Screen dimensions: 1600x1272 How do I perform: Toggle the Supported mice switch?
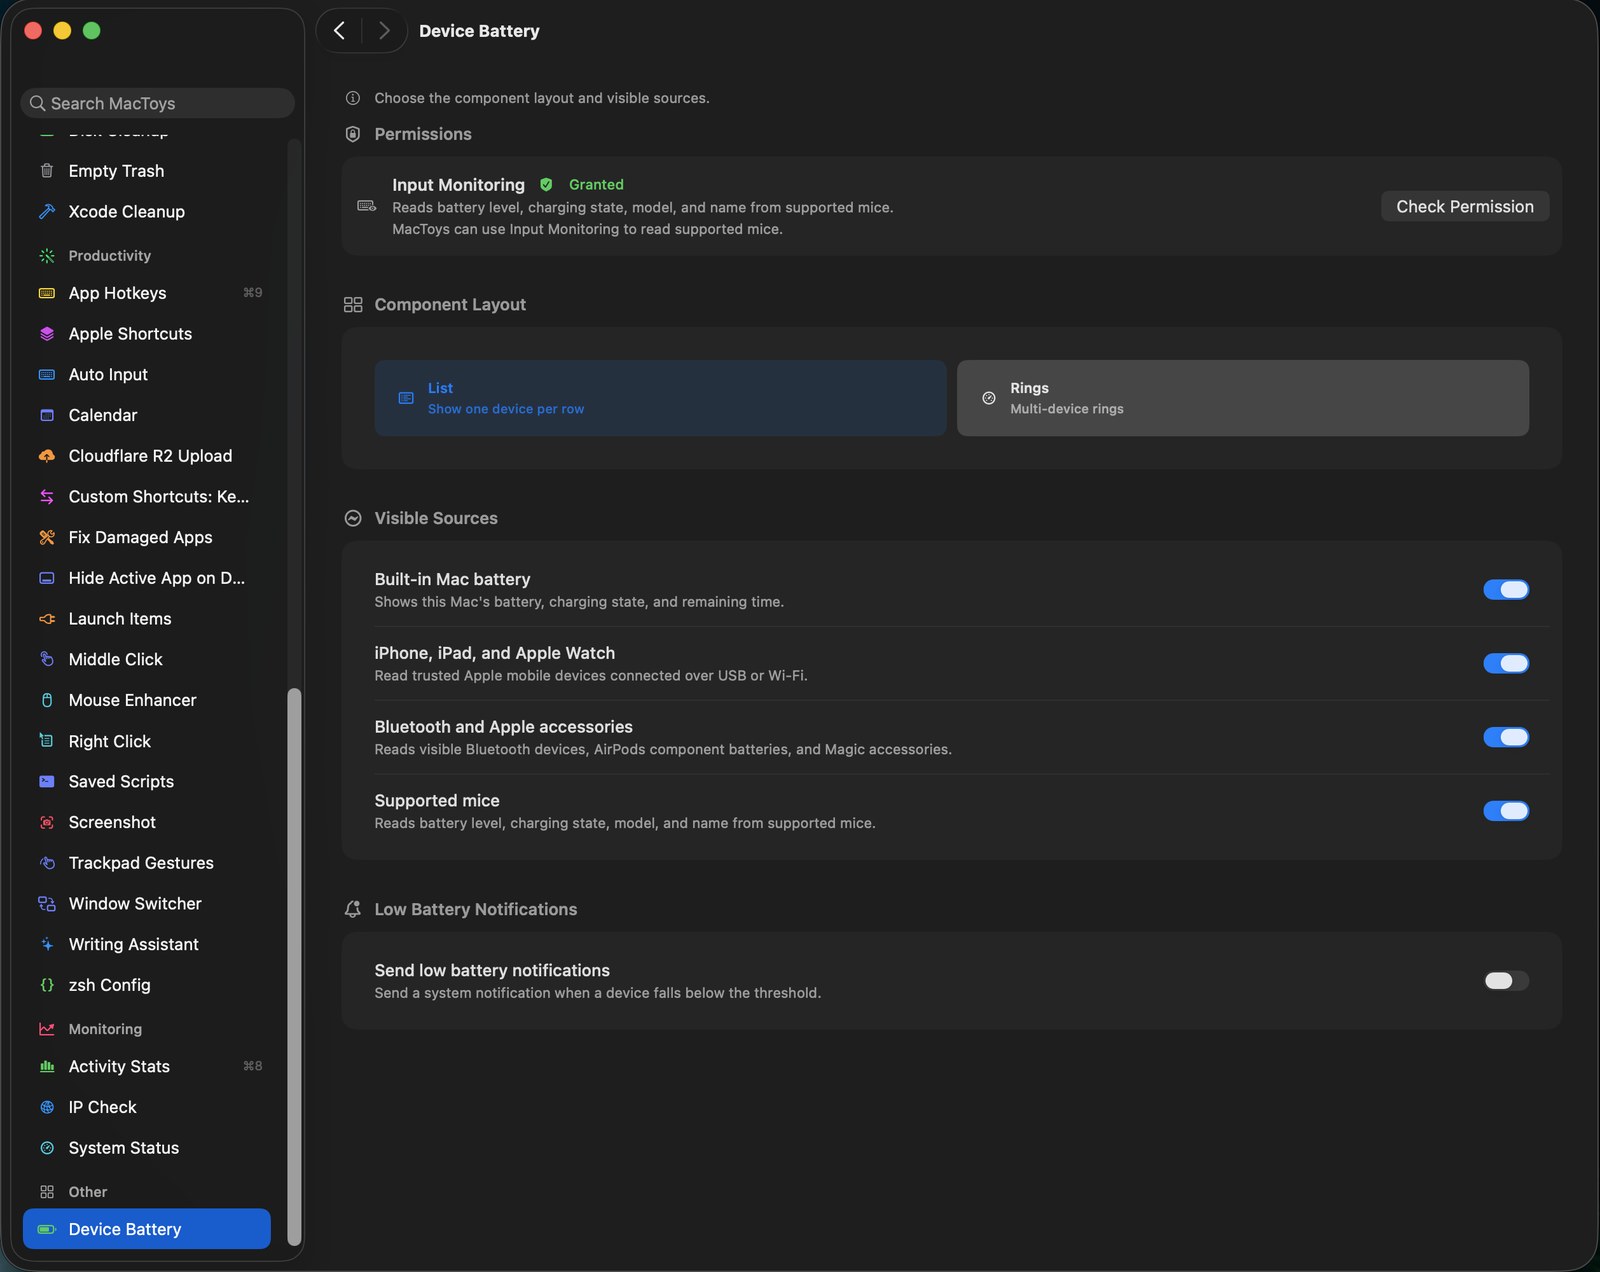click(x=1506, y=811)
